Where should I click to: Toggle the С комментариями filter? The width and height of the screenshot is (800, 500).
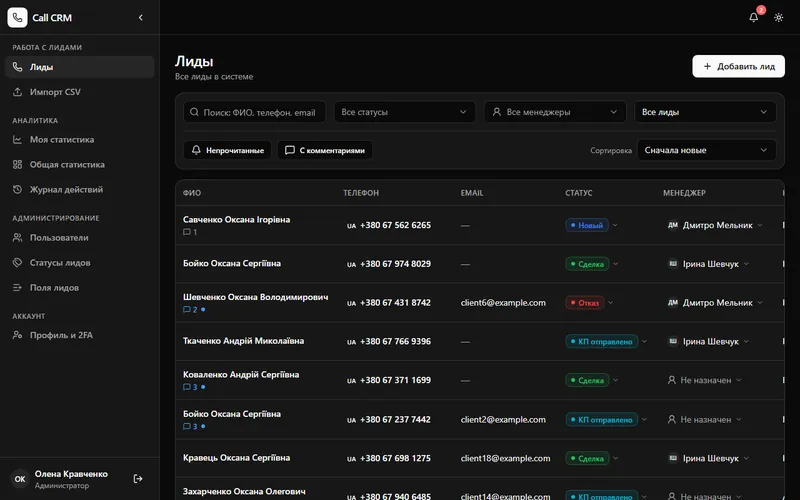[325, 150]
